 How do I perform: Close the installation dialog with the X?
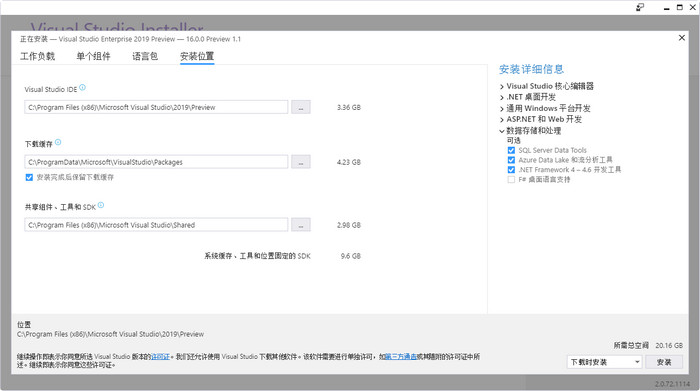tap(682, 38)
